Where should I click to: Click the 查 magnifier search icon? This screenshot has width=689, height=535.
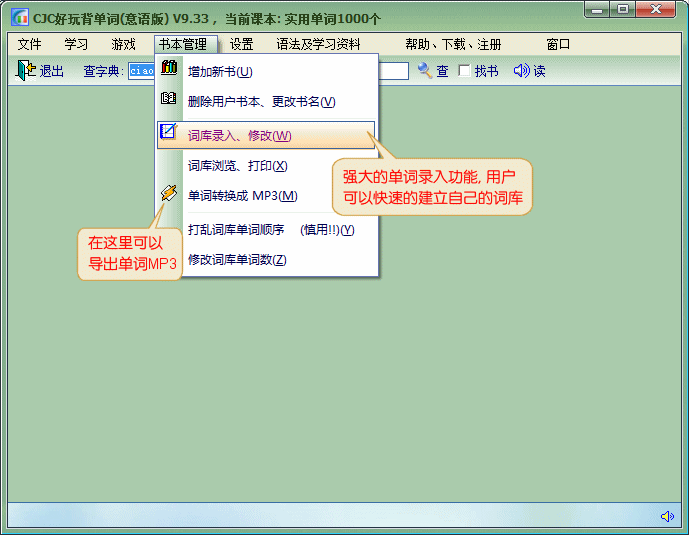coord(425,71)
